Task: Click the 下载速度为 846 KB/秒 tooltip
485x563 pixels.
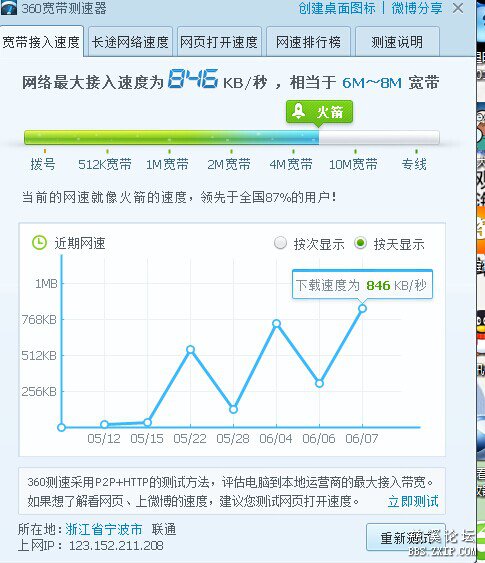Action: tap(362, 285)
